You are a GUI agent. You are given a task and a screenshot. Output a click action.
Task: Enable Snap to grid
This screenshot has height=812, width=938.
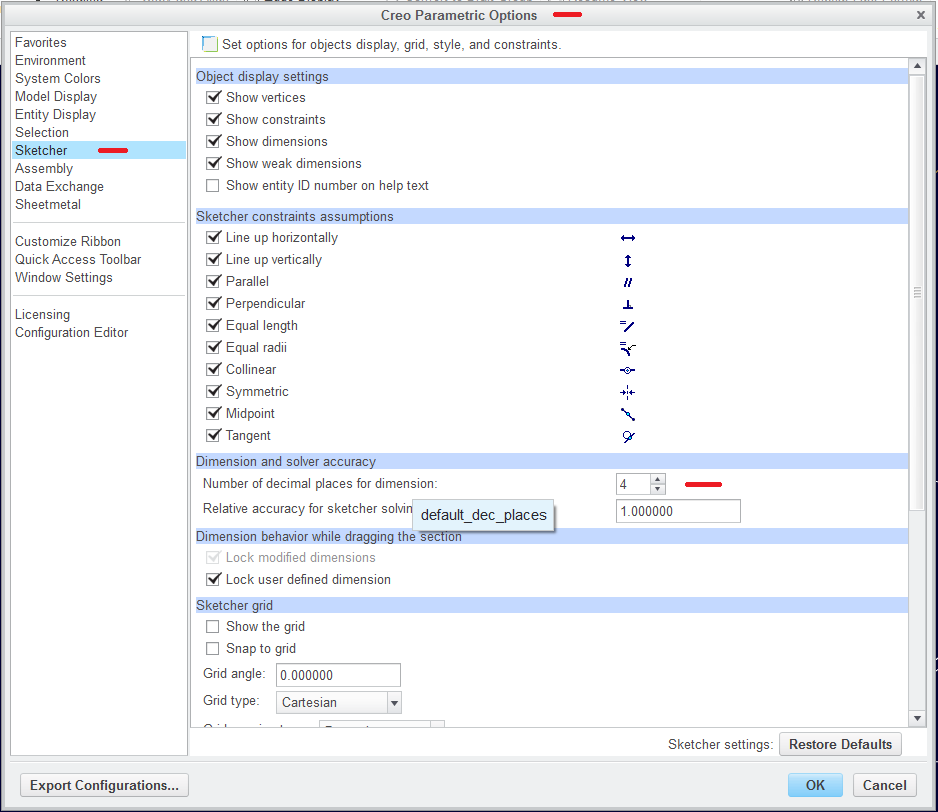[x=212, y=649]
